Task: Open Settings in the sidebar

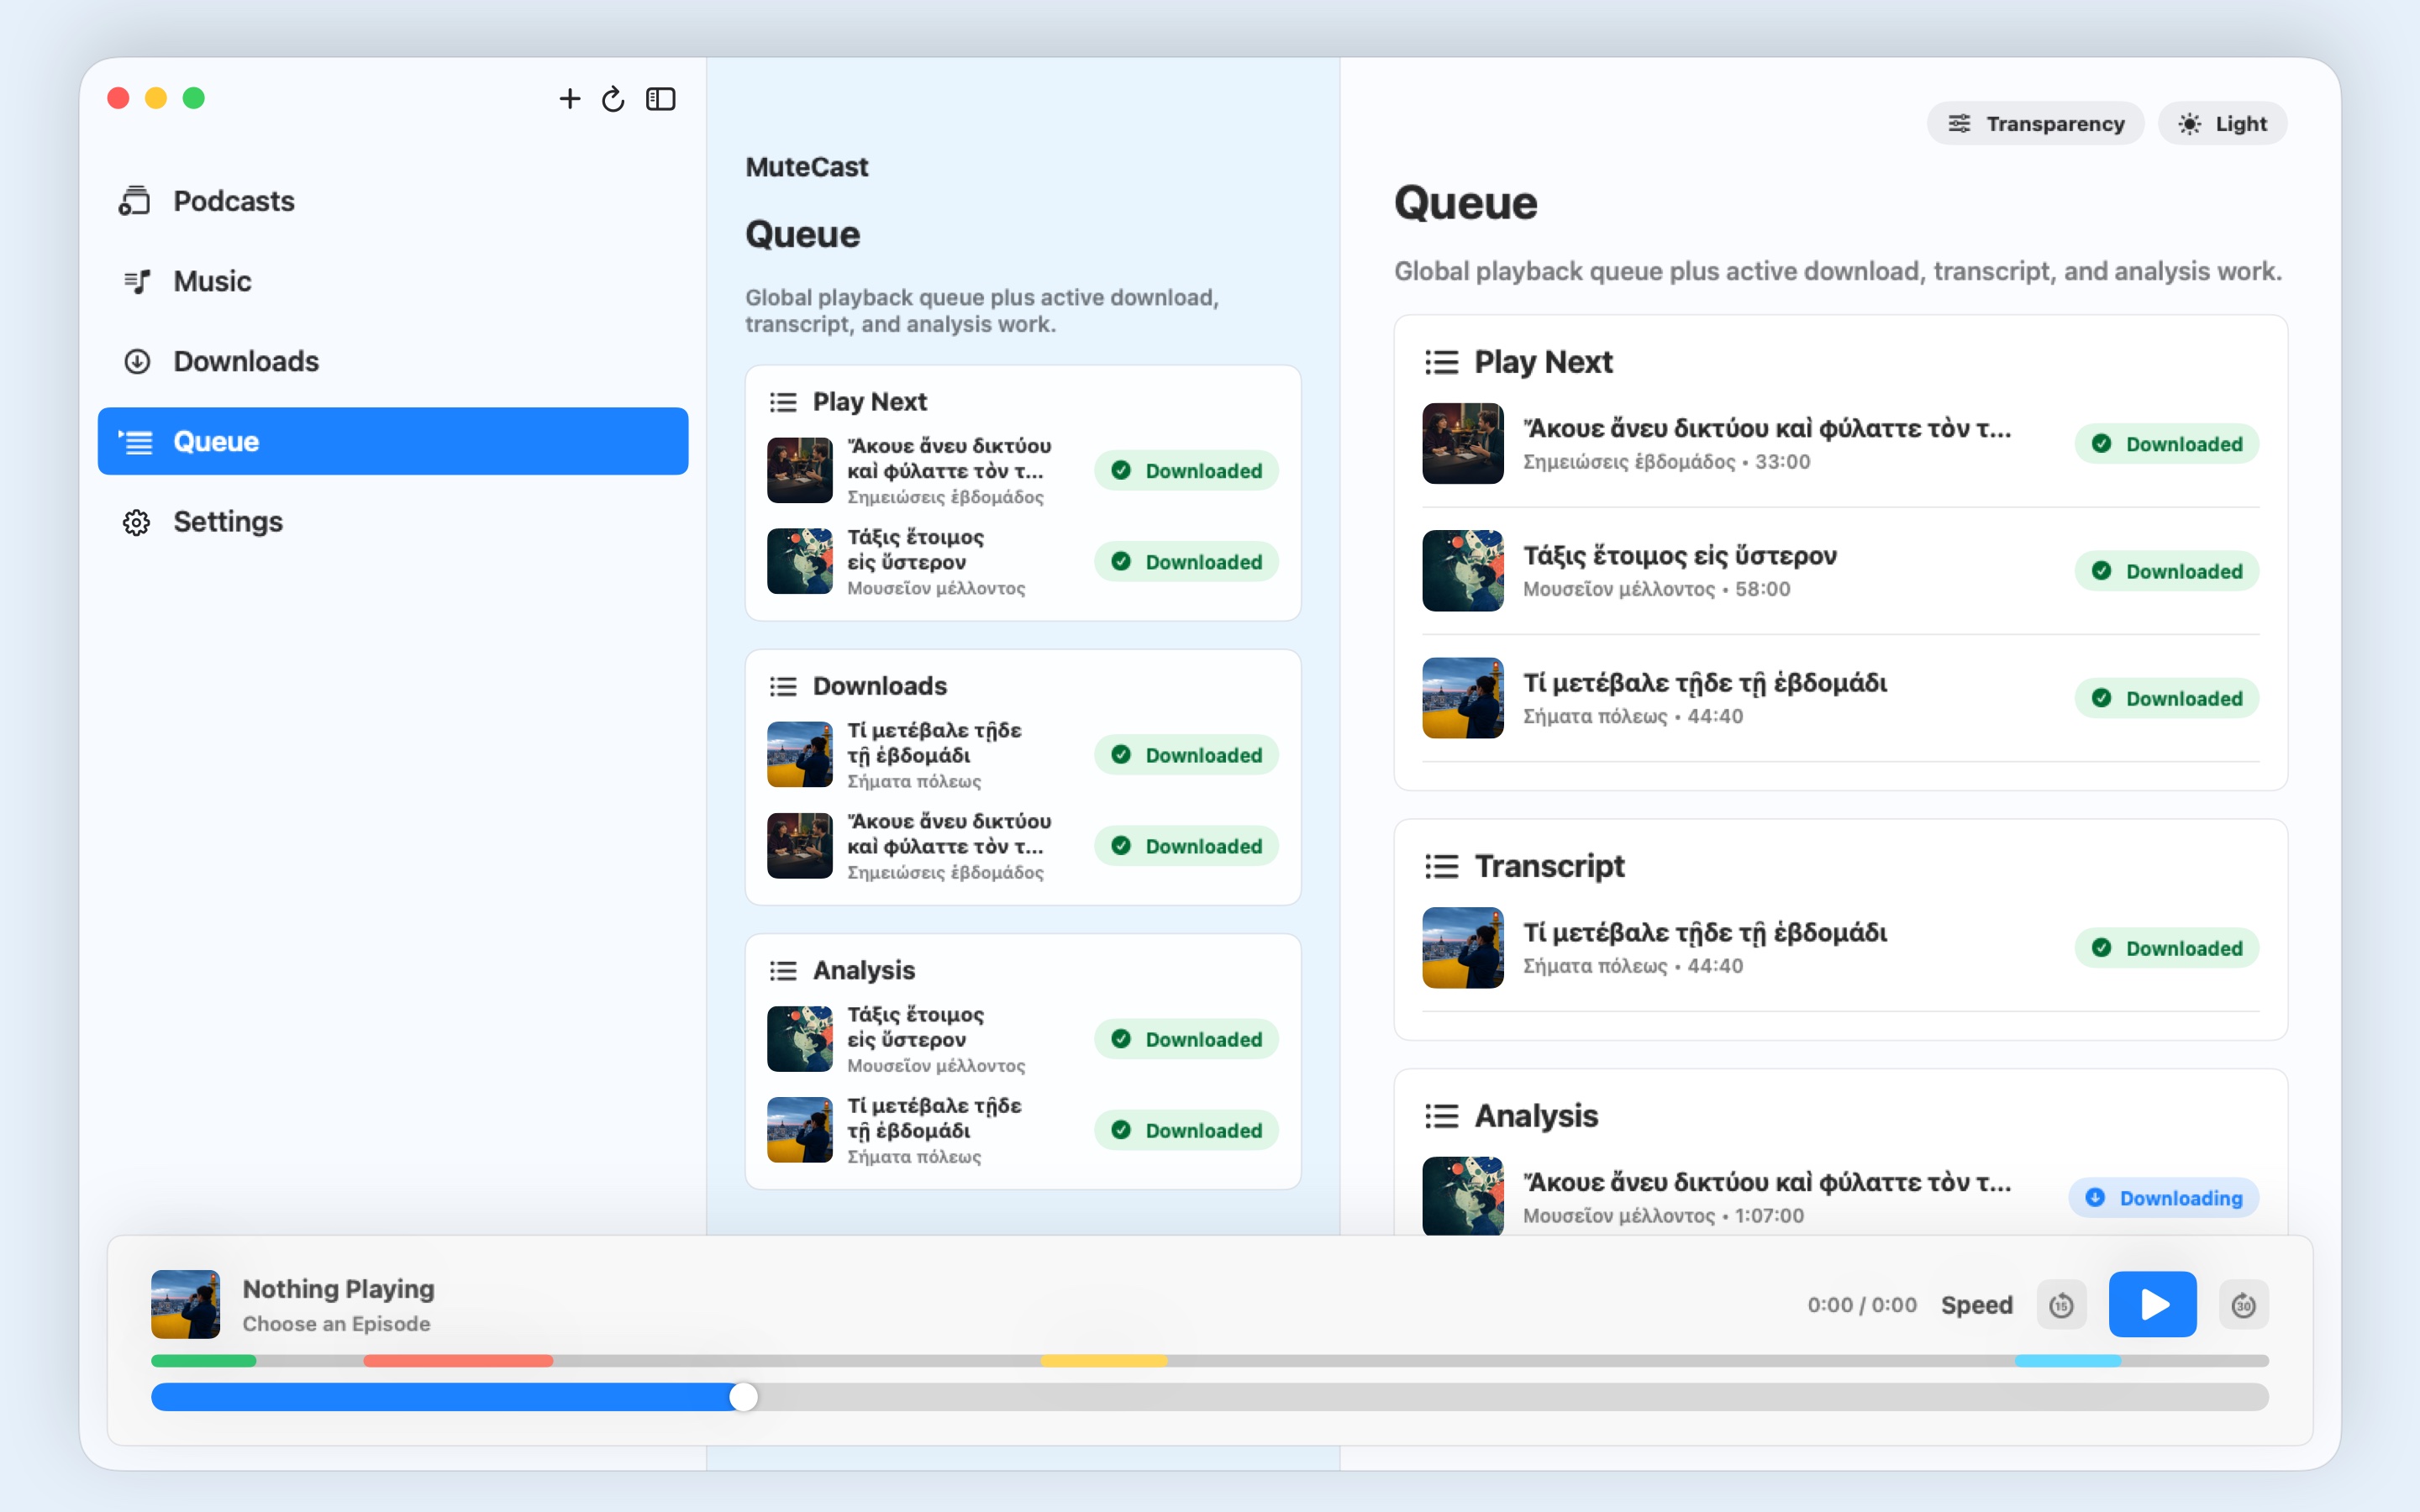Action: 393,521
